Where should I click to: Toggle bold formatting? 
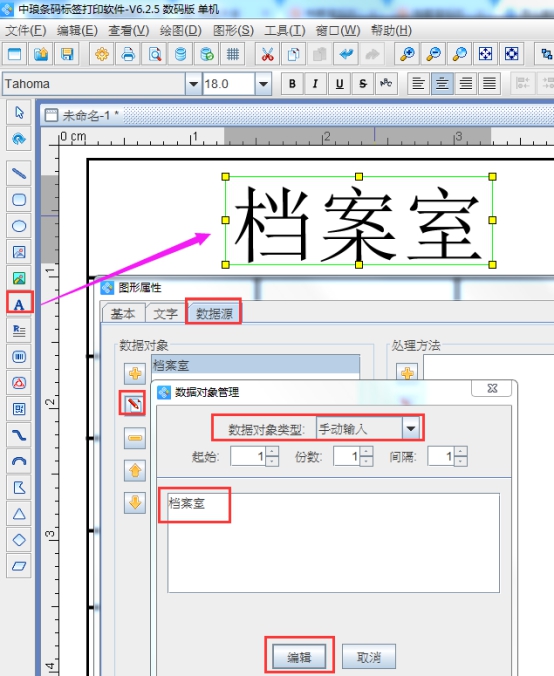pyautogui.click(x=292, y=84)
